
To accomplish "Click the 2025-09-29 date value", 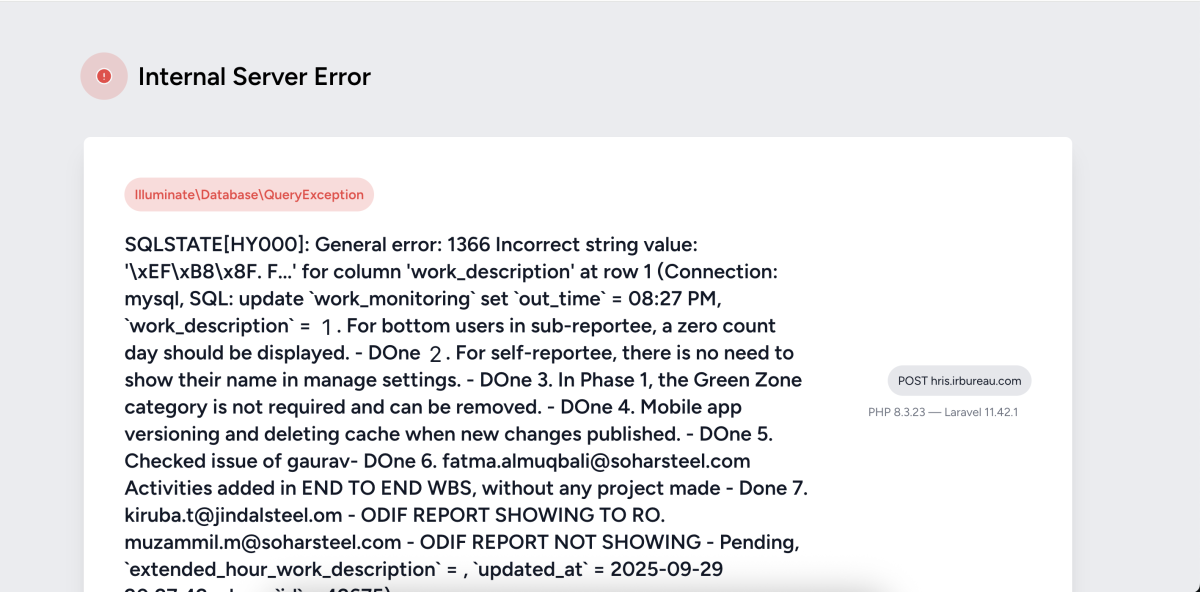I will [668, 569].
